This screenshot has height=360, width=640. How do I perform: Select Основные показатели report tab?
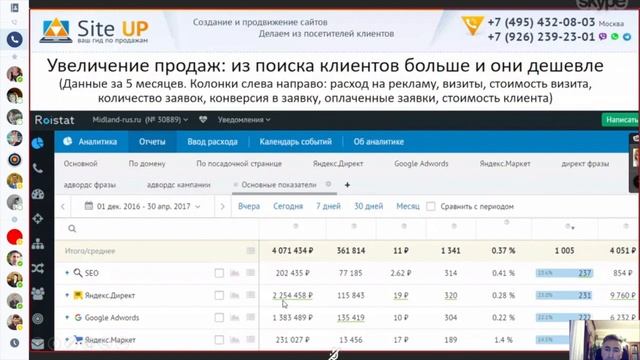(x=279, y=185)
